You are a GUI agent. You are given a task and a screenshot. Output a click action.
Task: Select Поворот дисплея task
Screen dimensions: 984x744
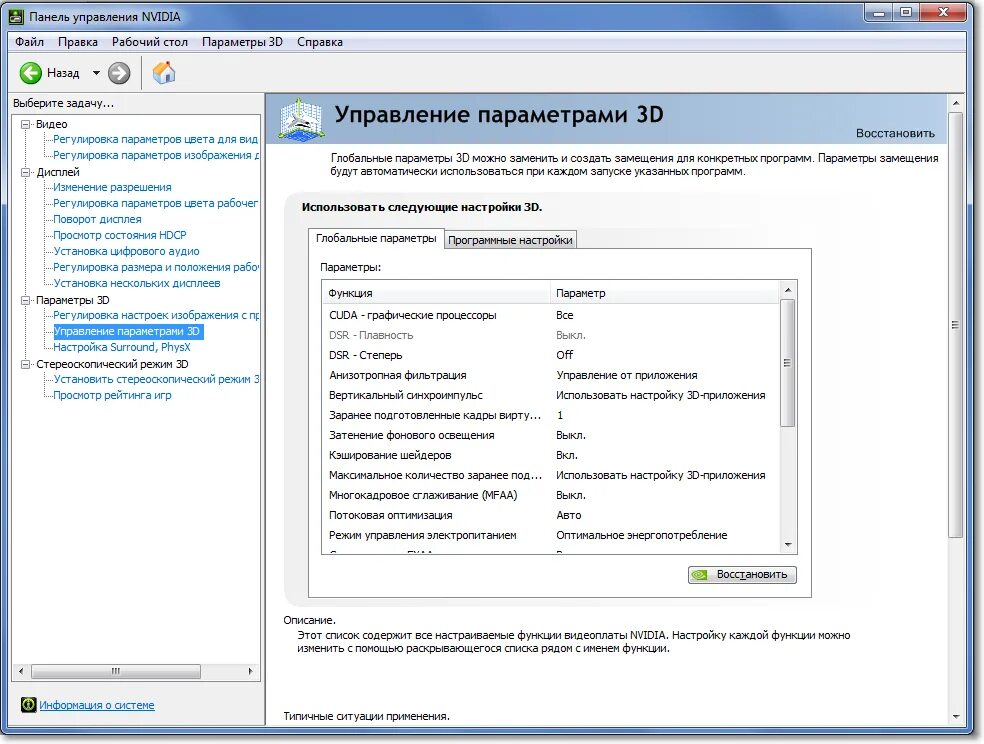pos(97,219)
